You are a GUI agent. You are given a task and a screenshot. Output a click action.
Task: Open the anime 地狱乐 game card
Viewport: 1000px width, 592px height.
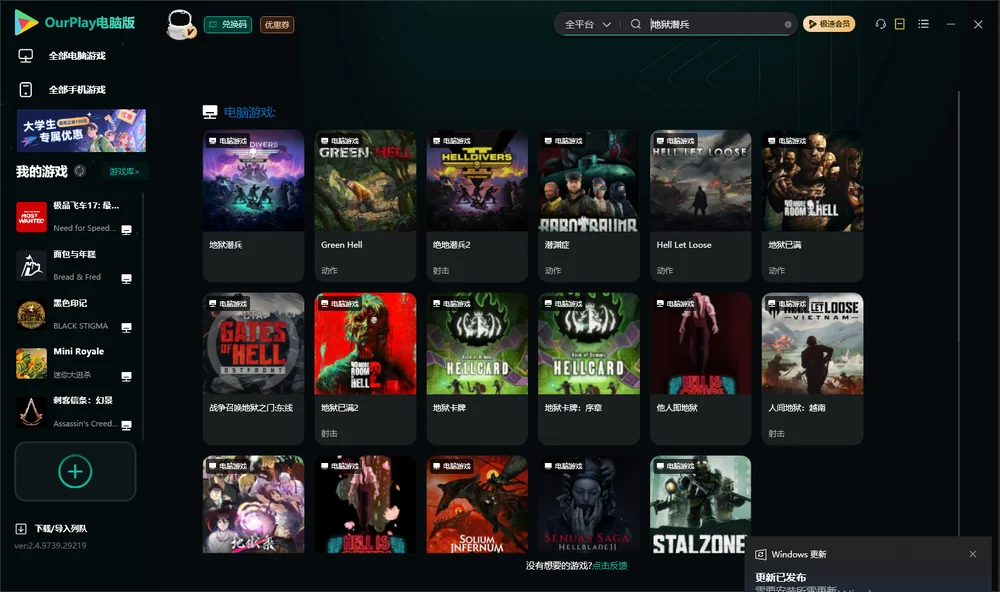click(253, 504)
